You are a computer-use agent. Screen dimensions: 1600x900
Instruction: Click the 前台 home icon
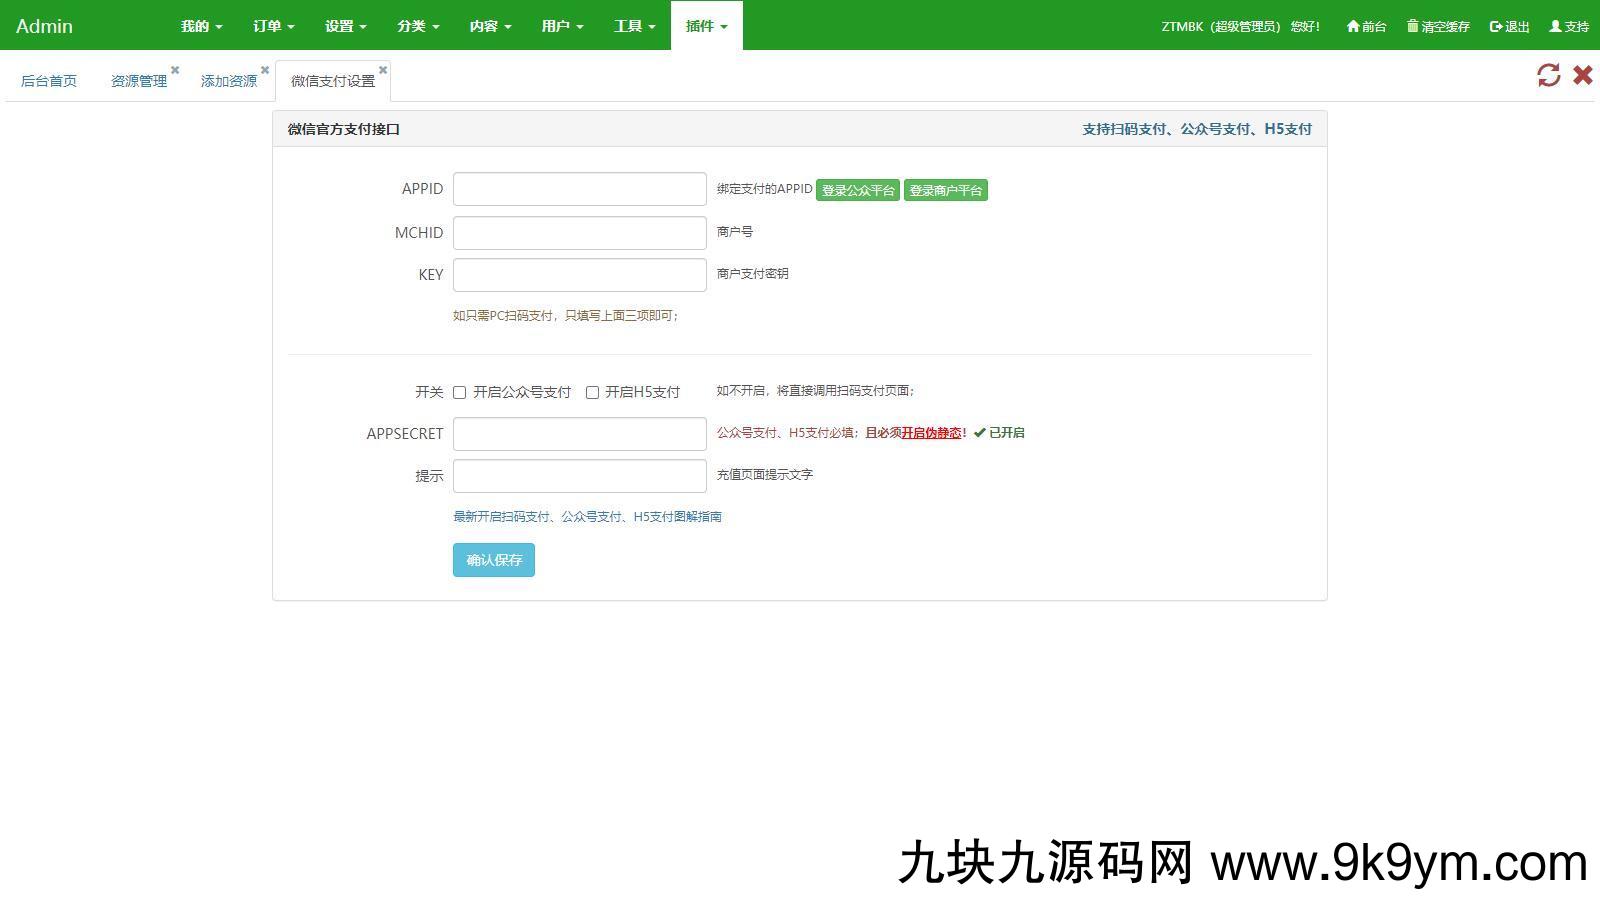pyautogui.click(x=1352, y=26)
